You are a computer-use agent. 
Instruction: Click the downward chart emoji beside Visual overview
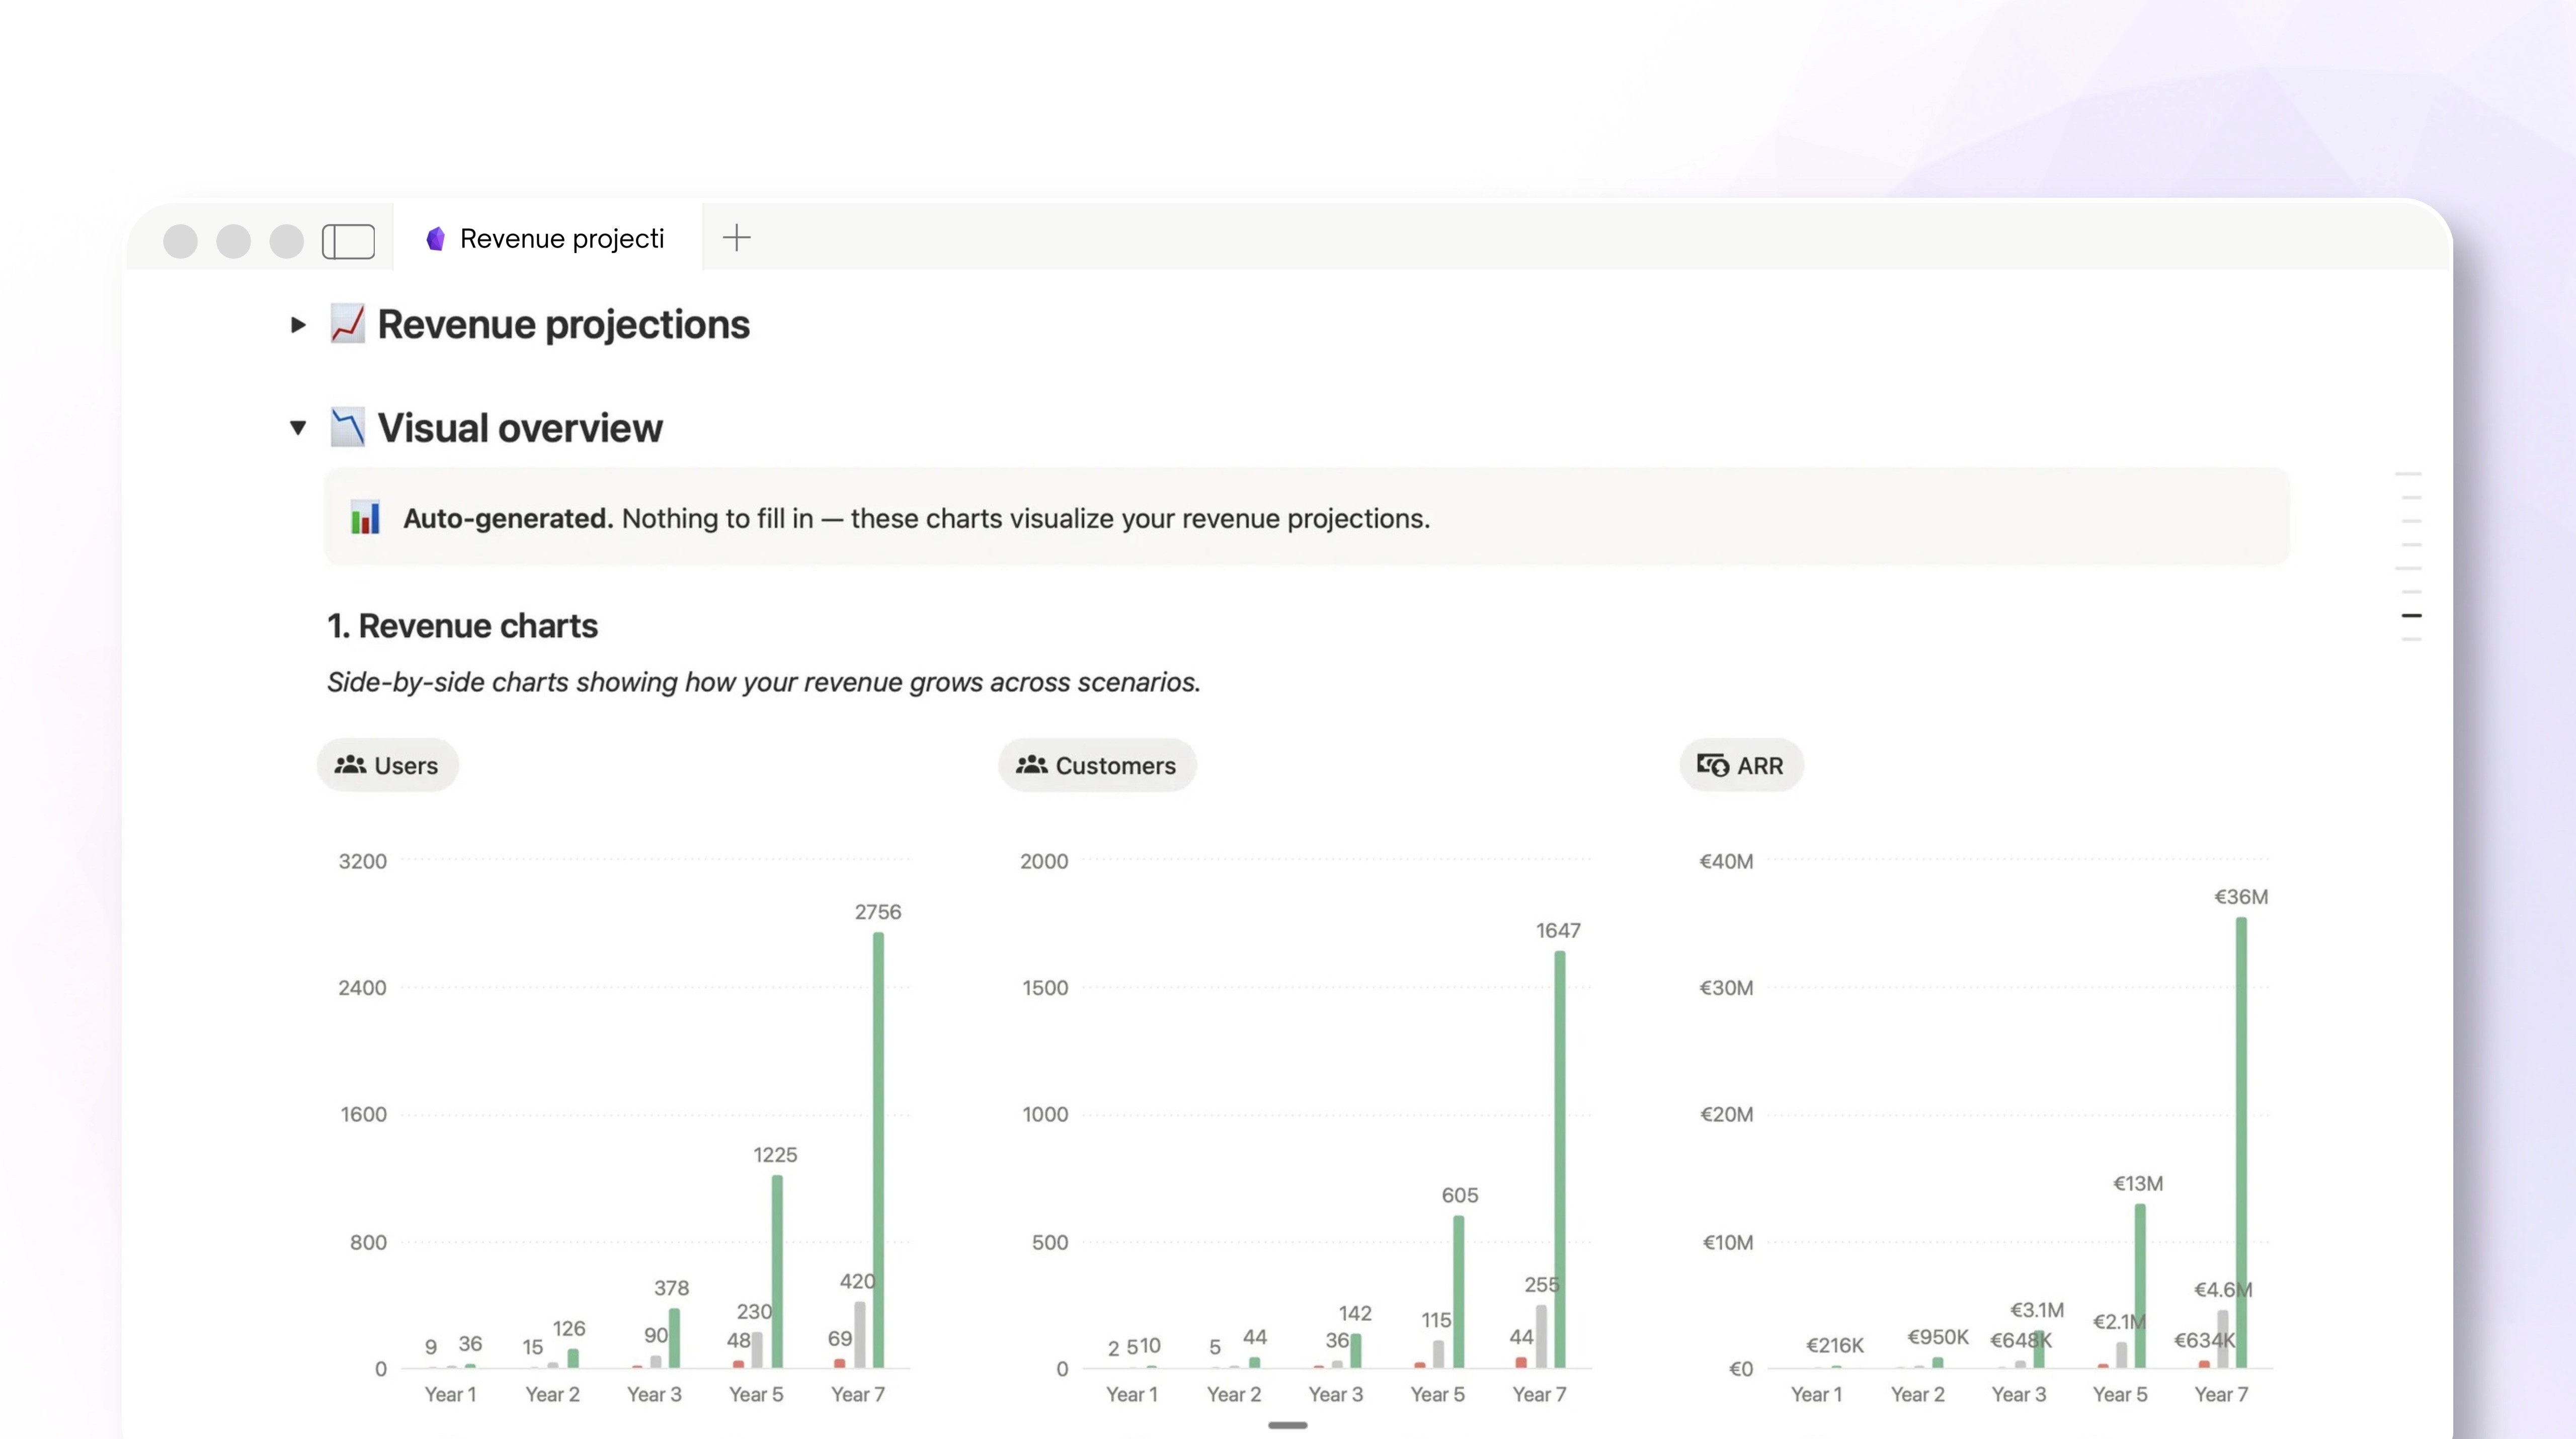(x=348, y=427)
